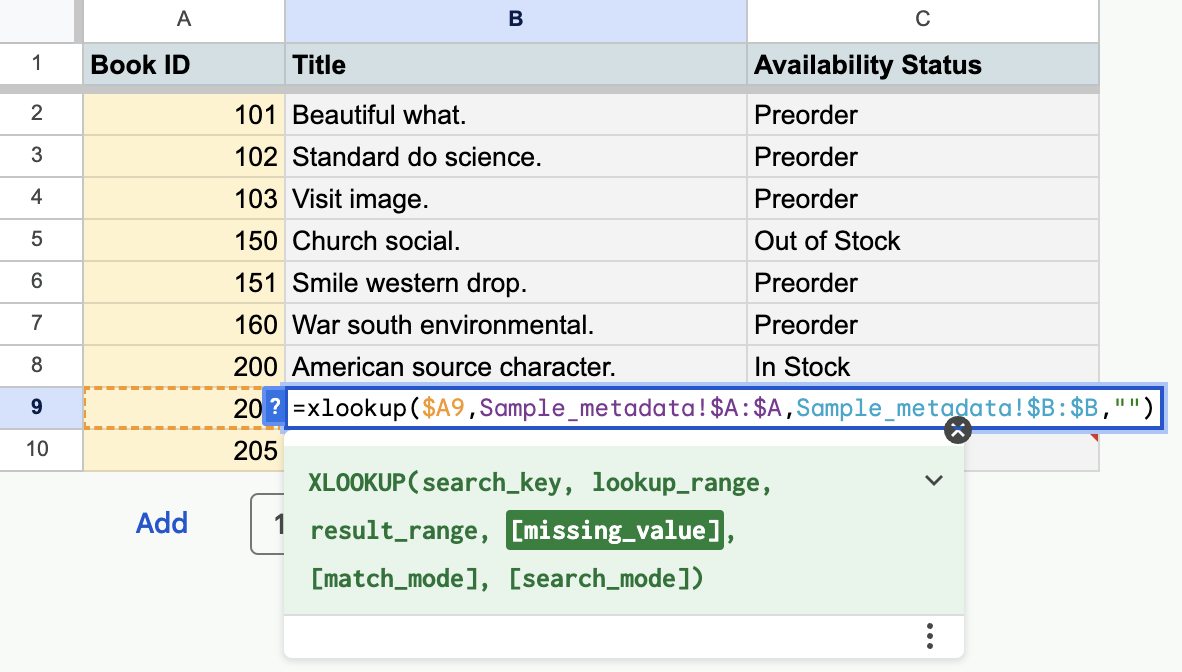The height and width of the screenshot is (672, 1182).
Task: Select American source character. cell
Action: 515,367
